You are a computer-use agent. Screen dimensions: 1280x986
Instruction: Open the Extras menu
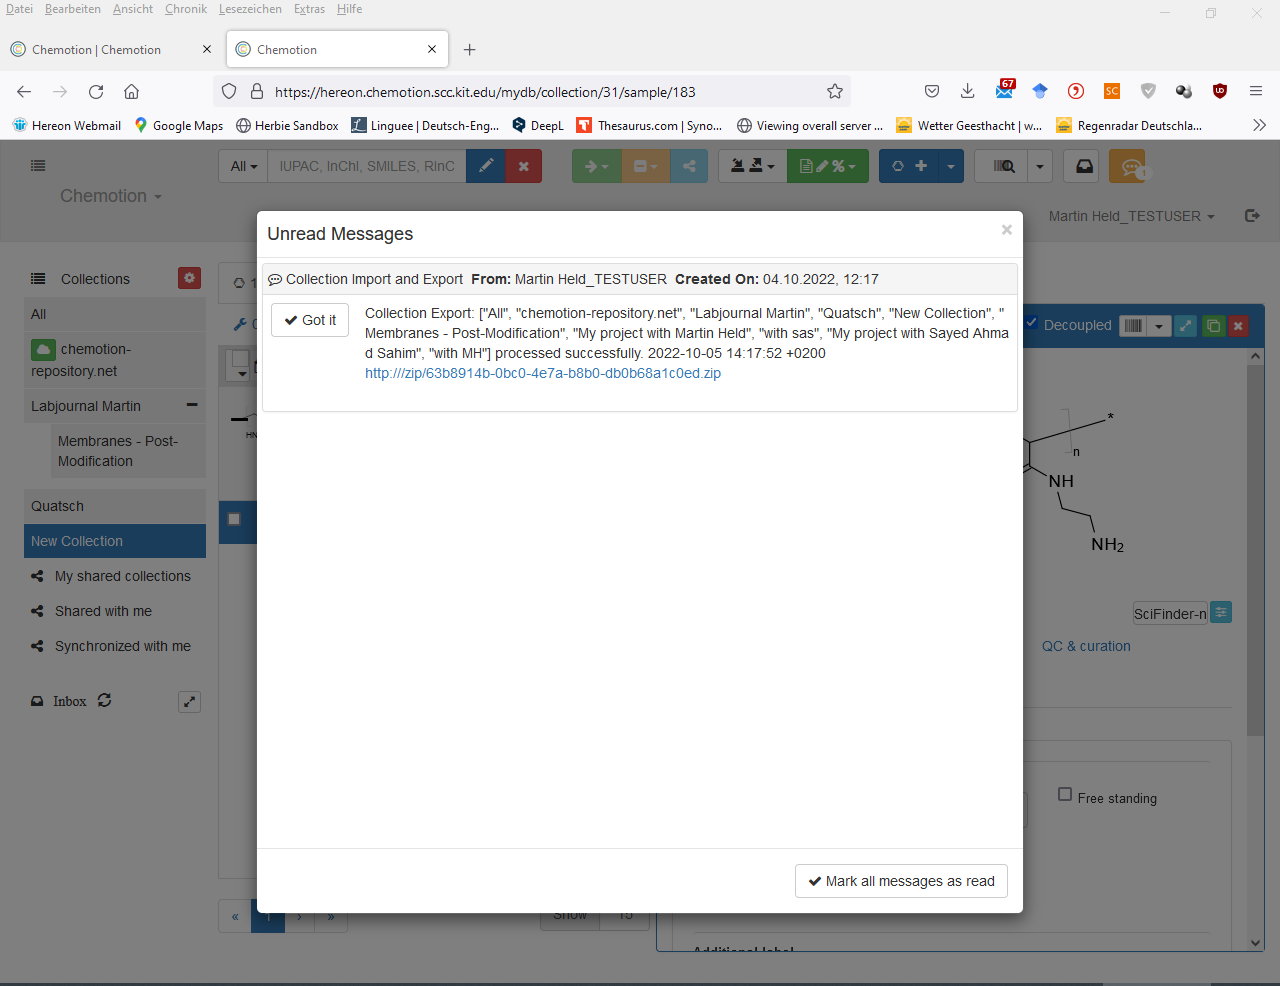coord(308,9)
